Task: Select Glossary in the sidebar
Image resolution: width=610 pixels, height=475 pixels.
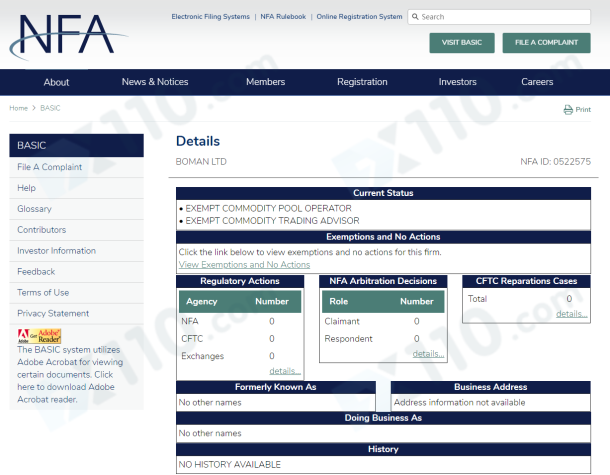Action: pyautogui.click(x=34, y=209)
